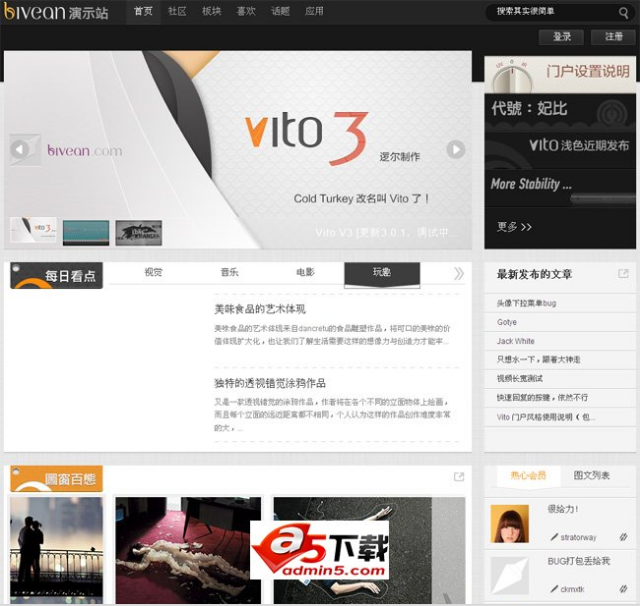The height and width of the screenshot is (606, 640).
Task: Open article 美味食品的艺术体现
Action: pos(260,309)
